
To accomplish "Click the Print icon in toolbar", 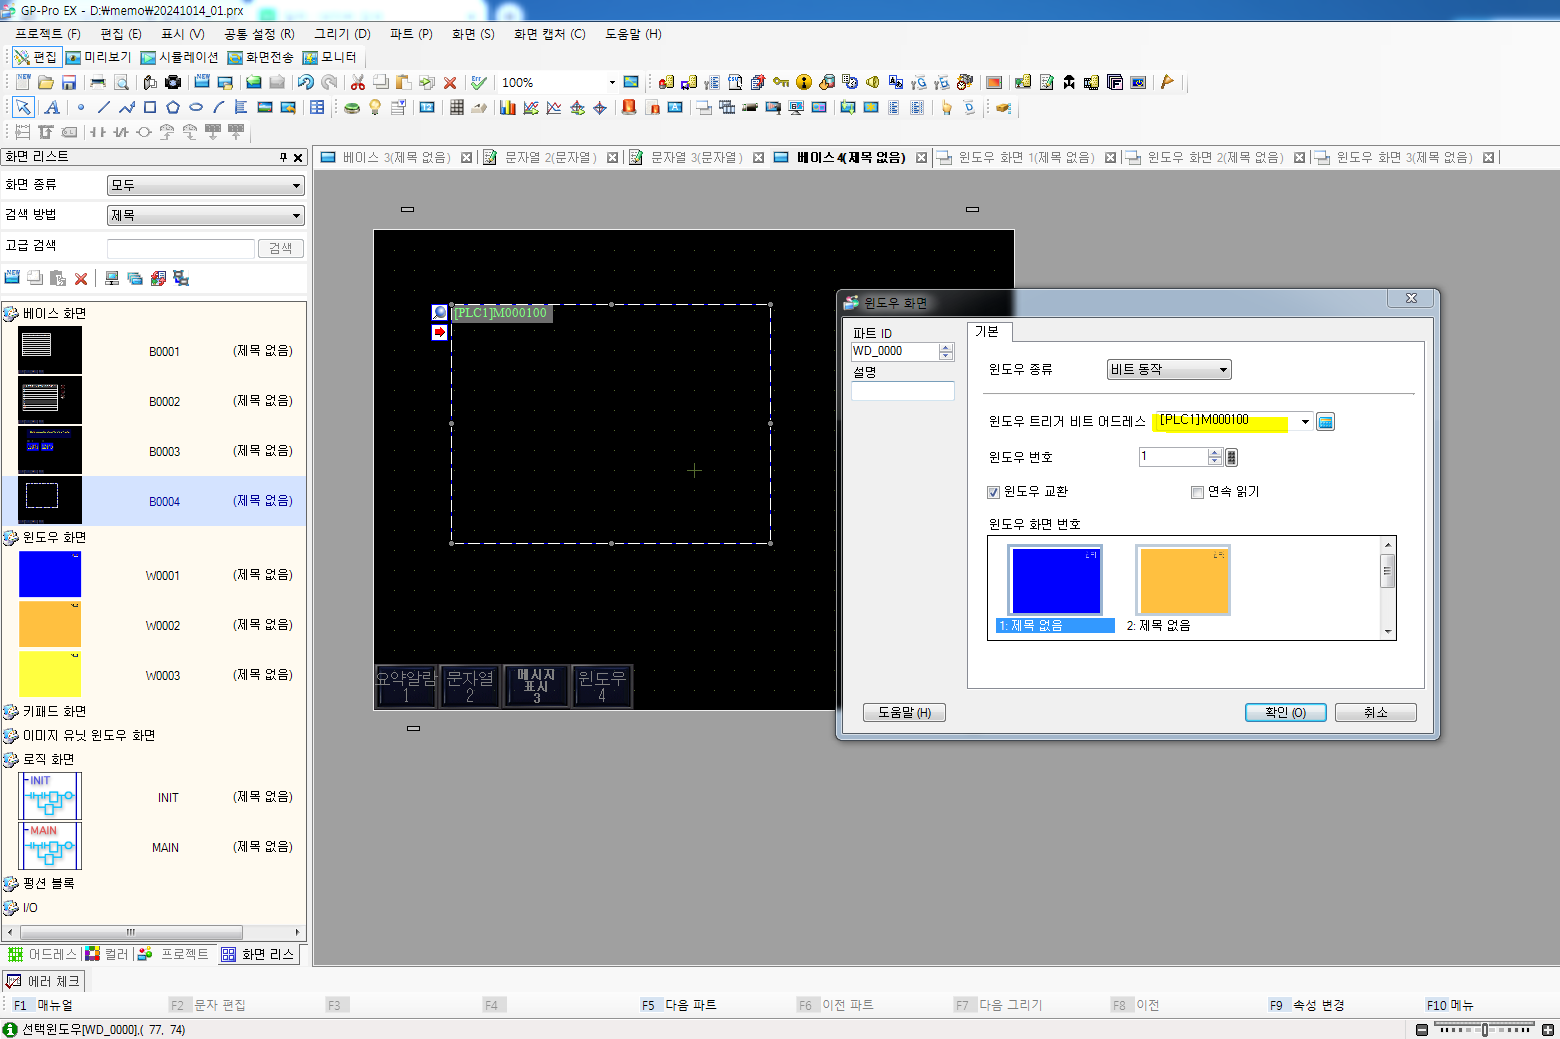I will (98, 83).
